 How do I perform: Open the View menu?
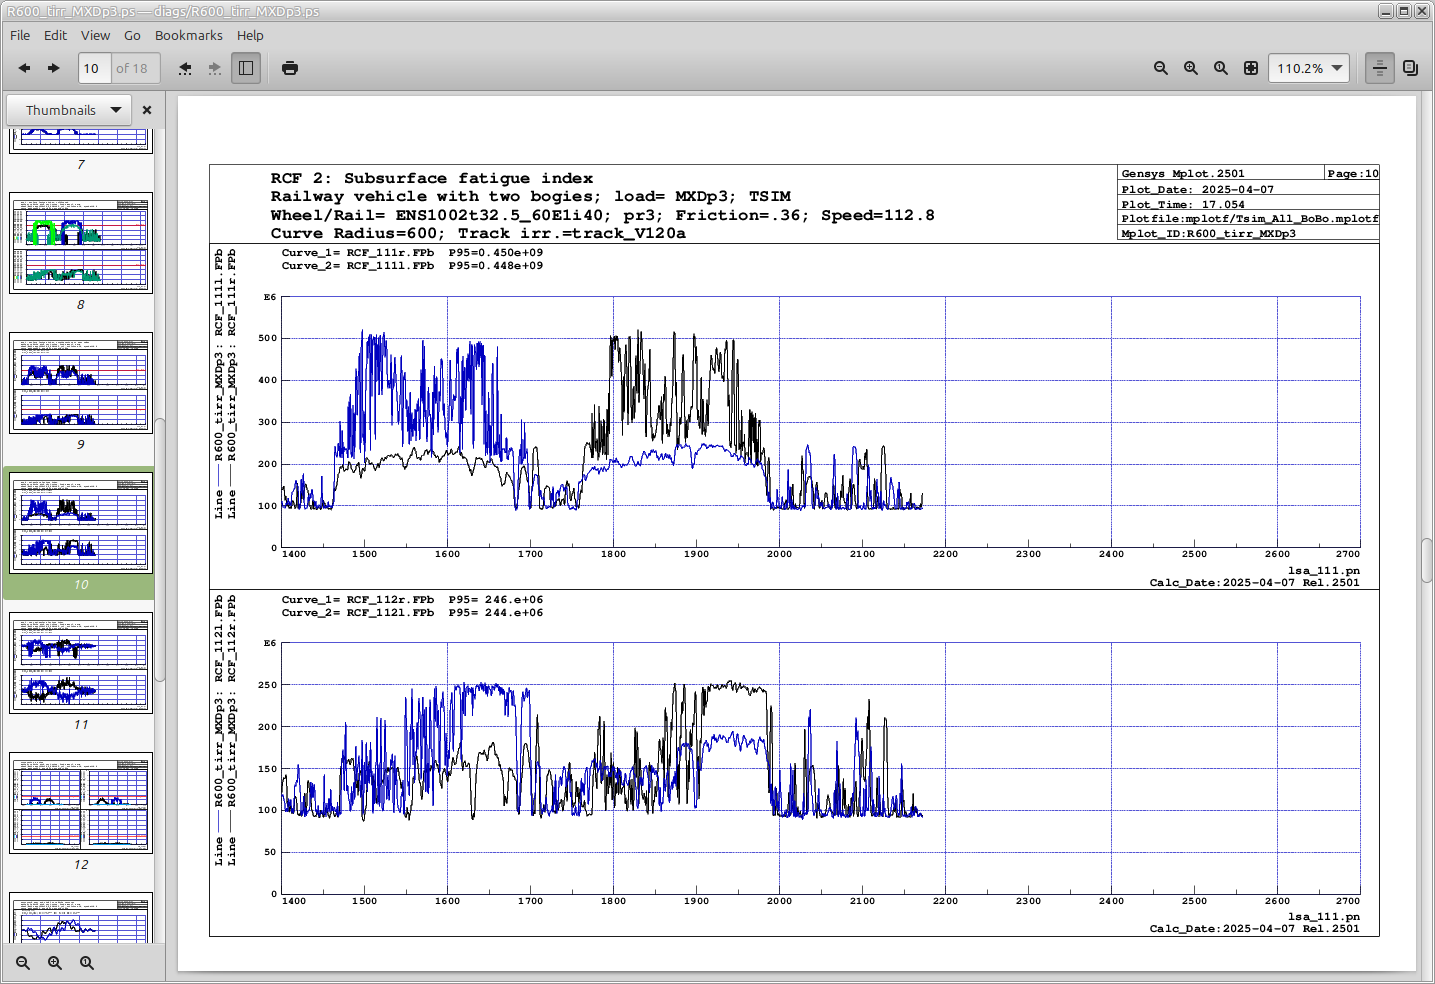tap(96, 35)
